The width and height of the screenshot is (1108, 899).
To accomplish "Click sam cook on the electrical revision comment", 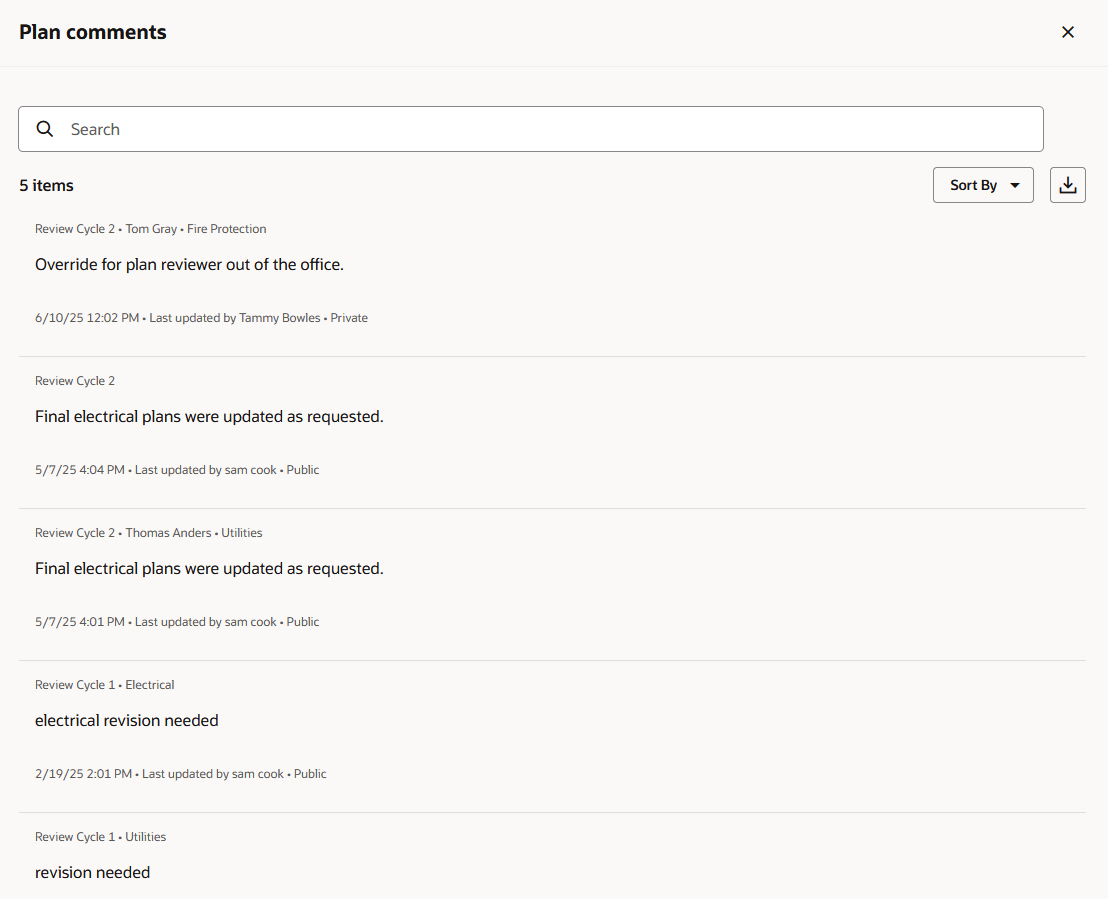I will click(257, 774).
